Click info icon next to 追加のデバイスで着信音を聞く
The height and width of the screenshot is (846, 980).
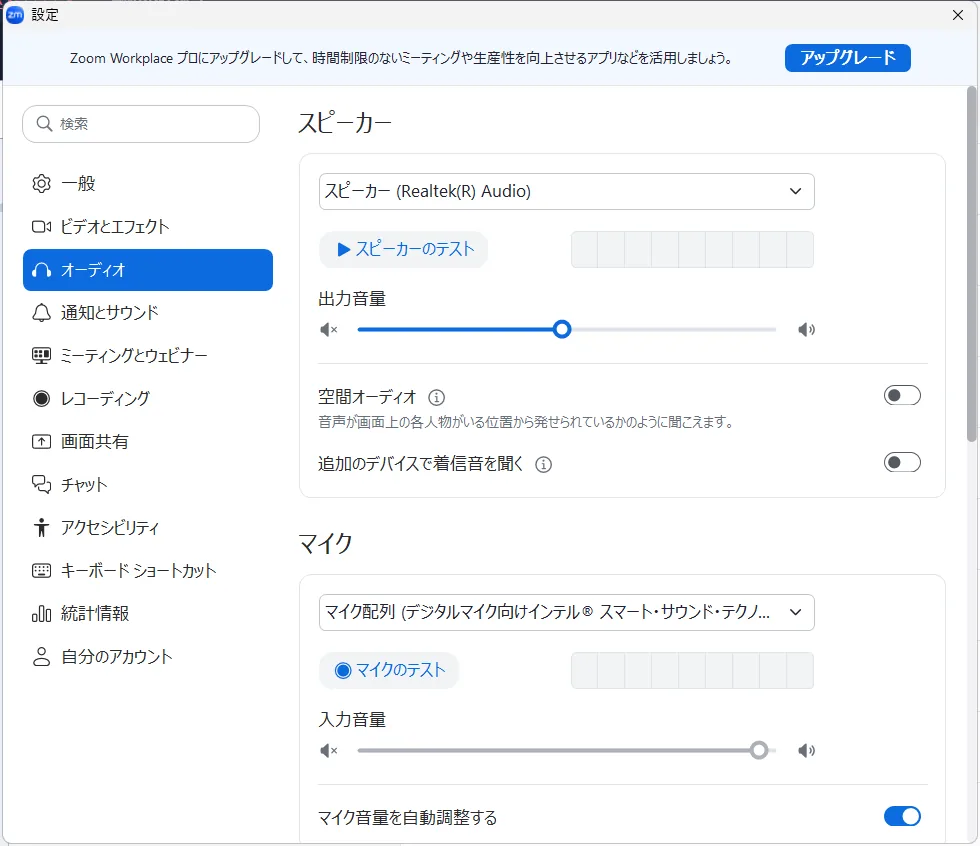pyautogui.click(x=544, y=464)
